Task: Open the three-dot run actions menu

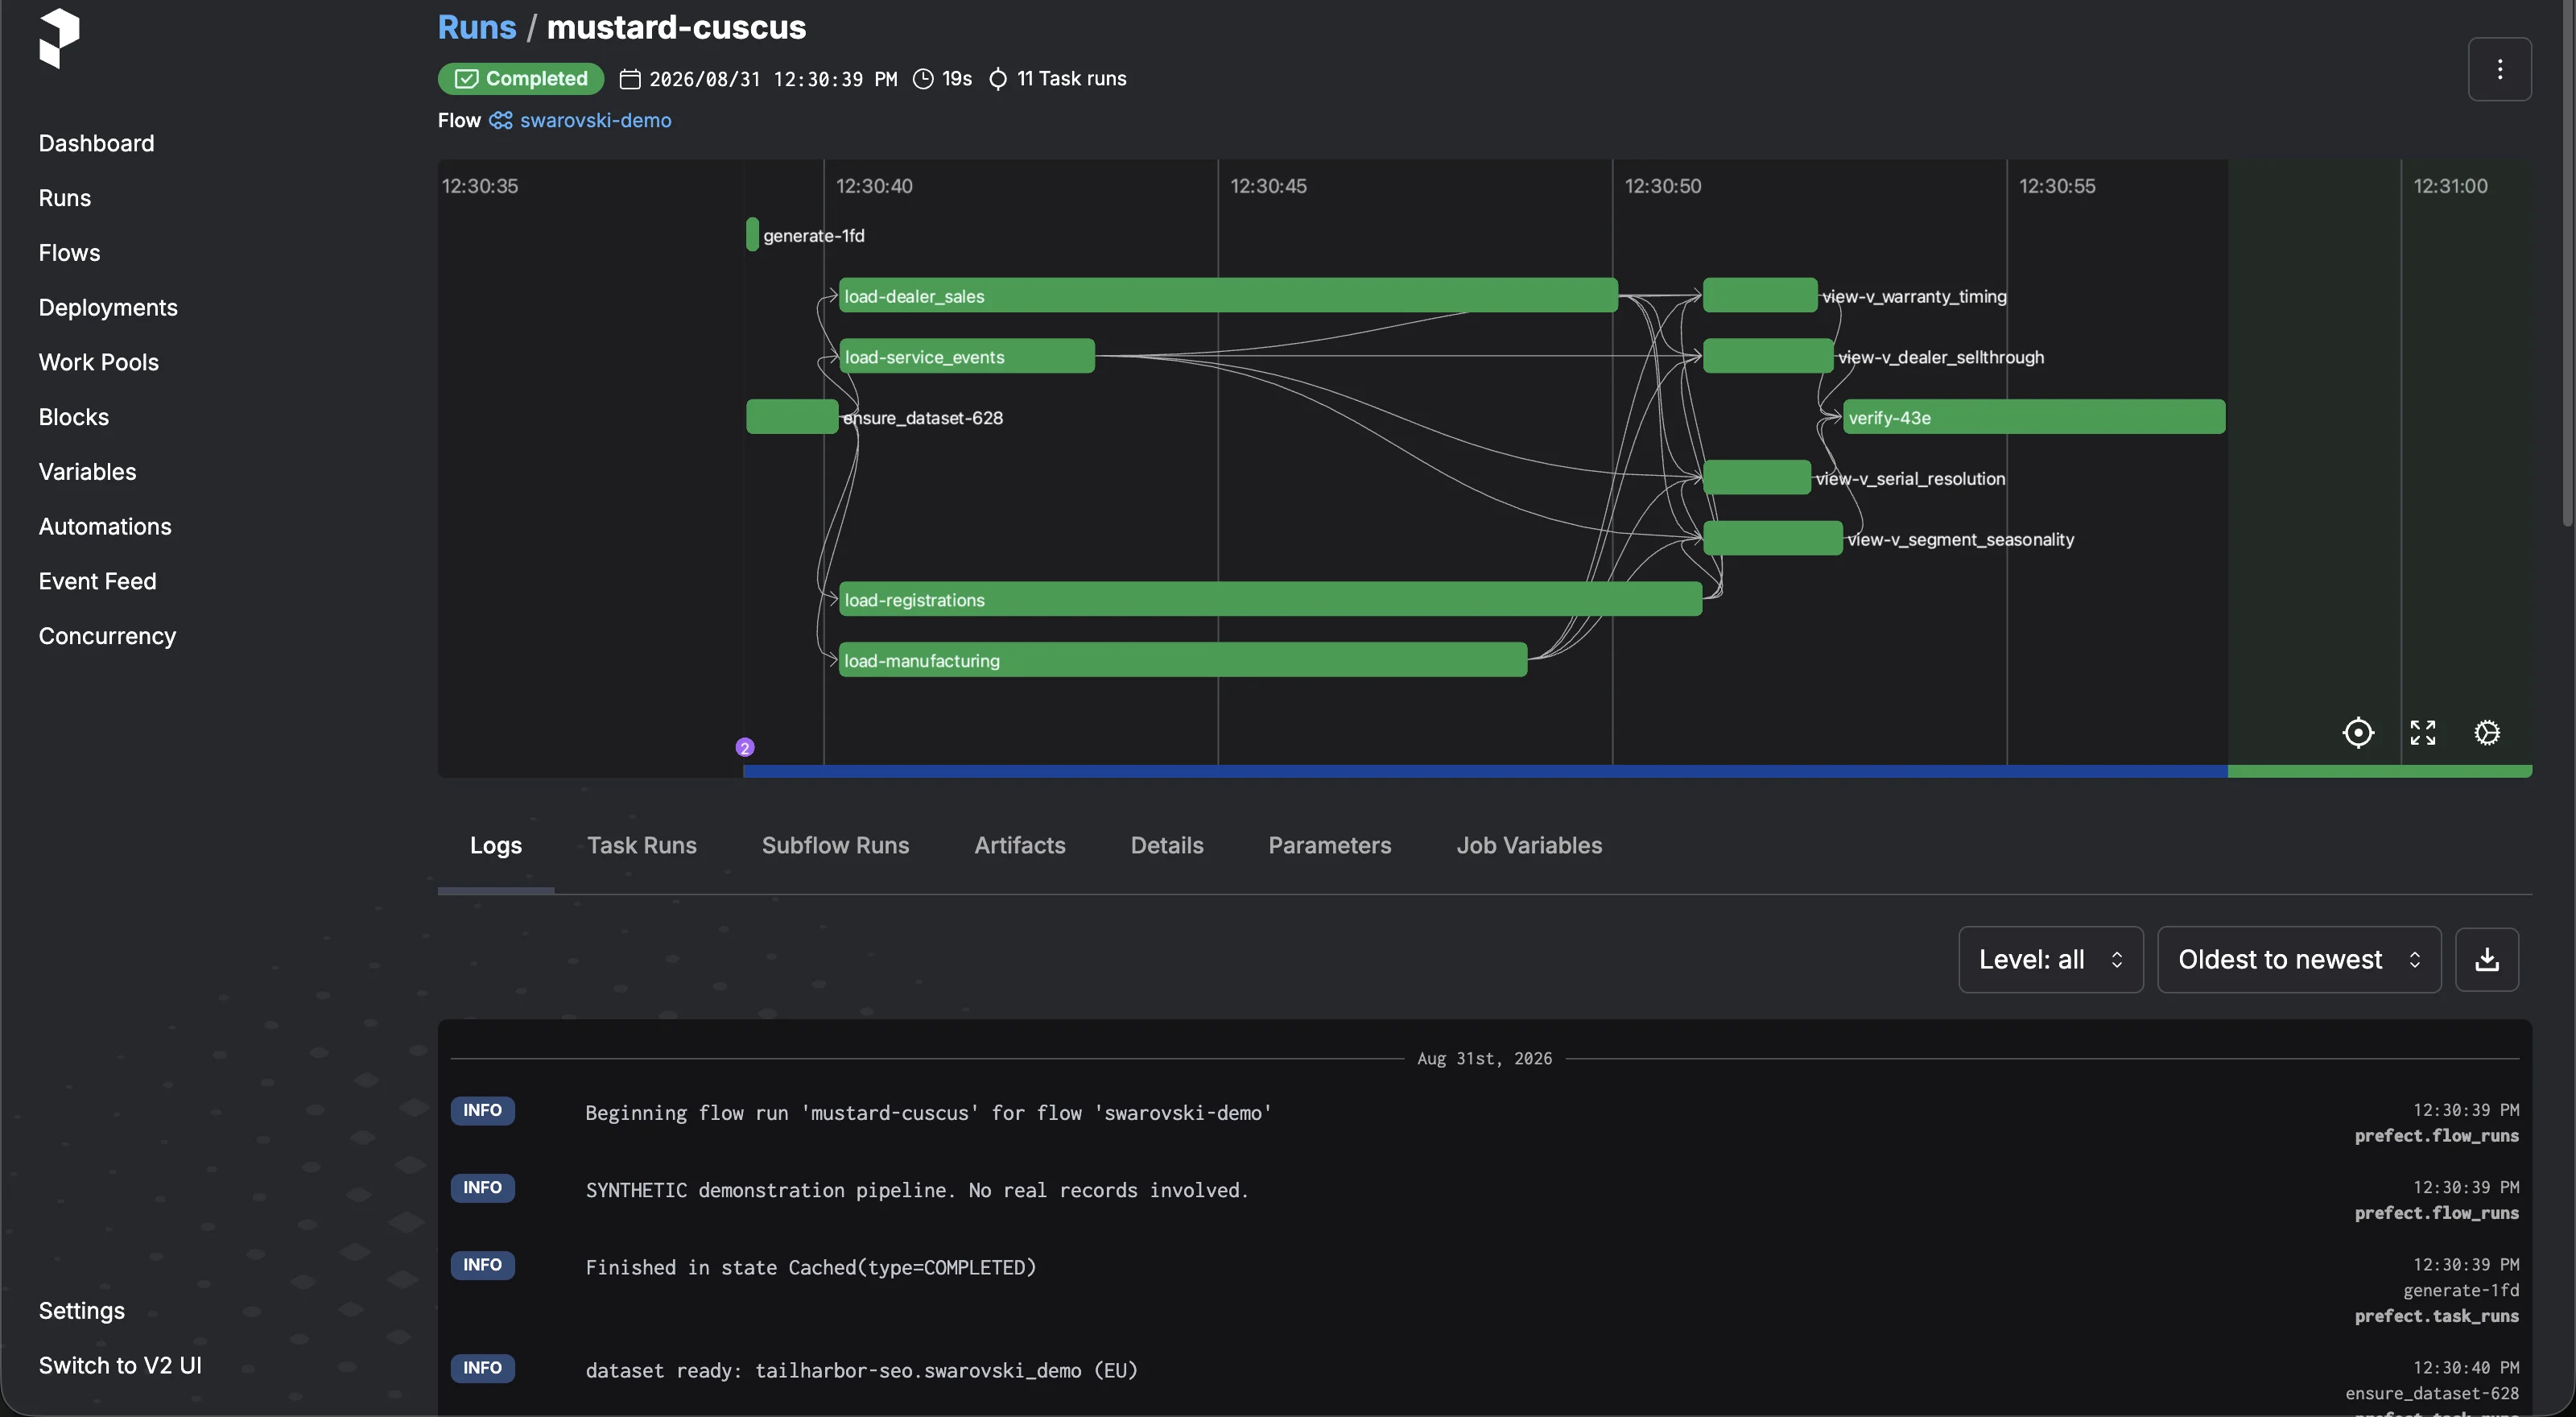Action: [2499, 69]
